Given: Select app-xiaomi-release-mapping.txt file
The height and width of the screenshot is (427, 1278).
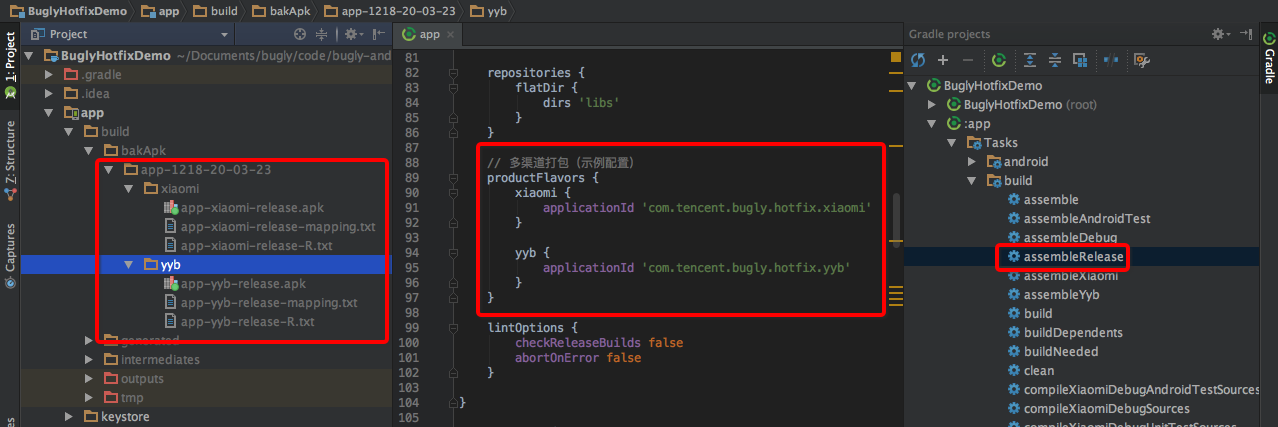Looking at the screenshot, I should tap(270, 227).
